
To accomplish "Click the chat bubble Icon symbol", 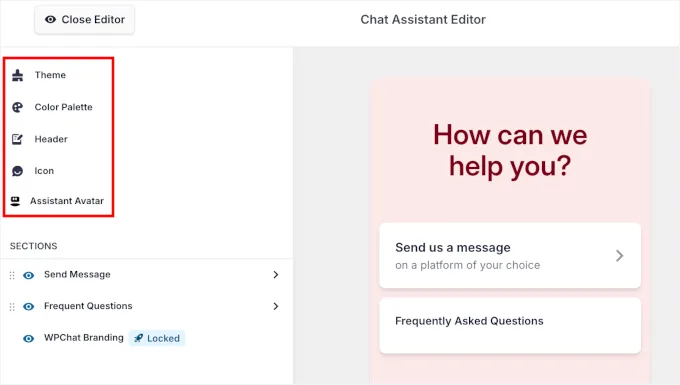I will tap(17, 171).
